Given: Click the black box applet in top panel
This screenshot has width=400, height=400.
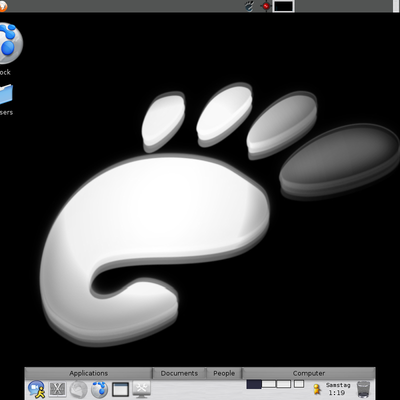Looking at the screenshot, I should point(283,6).
